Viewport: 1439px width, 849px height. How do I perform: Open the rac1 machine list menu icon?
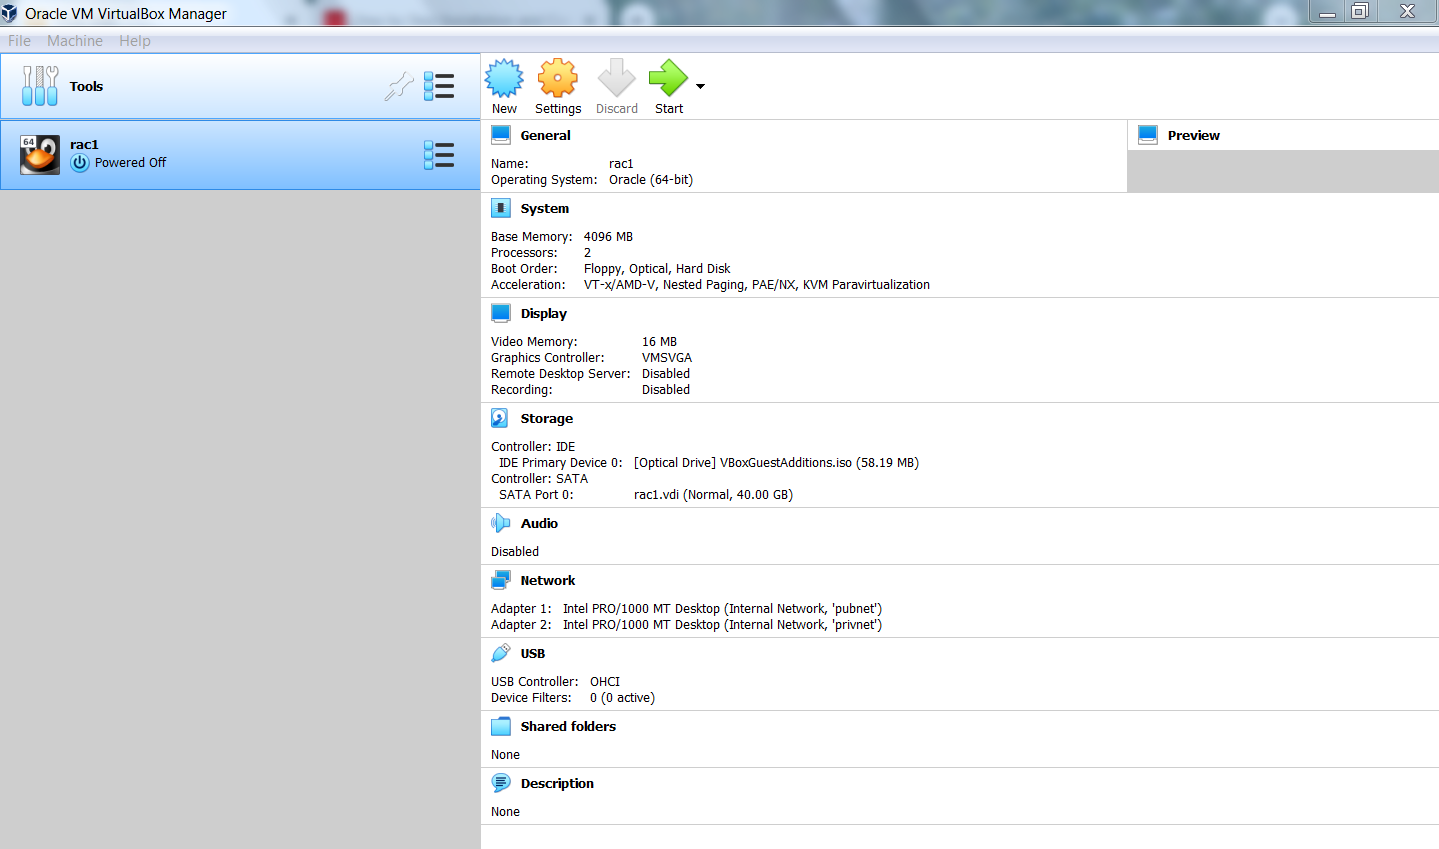coord(439,155)
